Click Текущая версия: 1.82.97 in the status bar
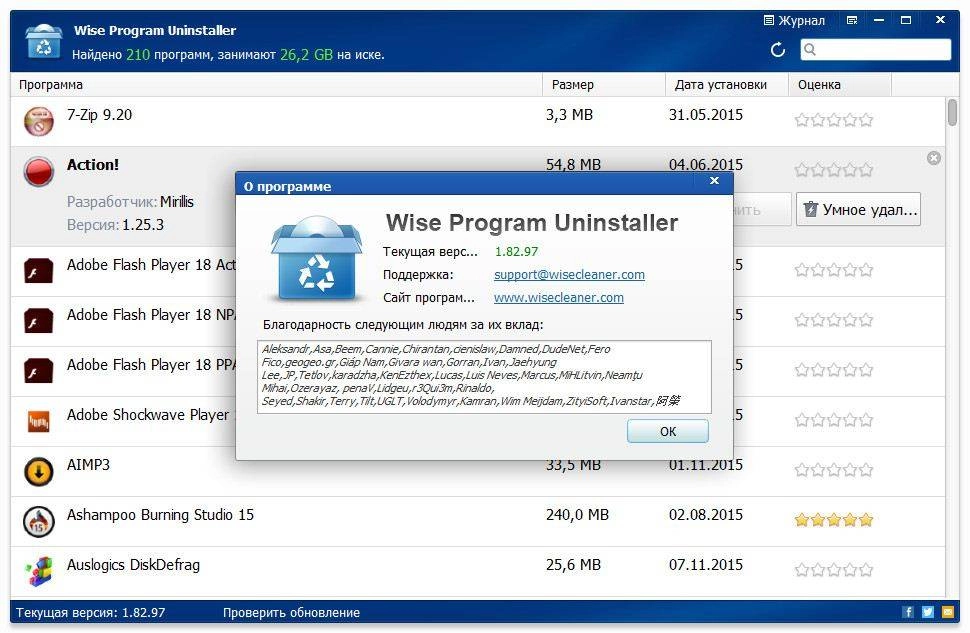The width and height of the screenshot is (970, 633). [x=91, y=613]
